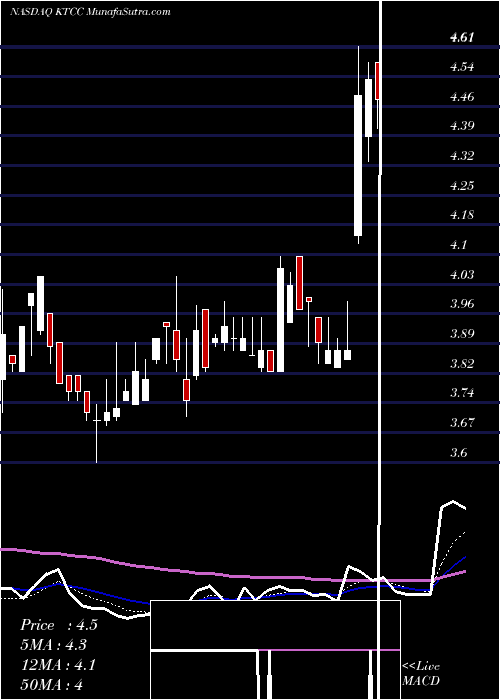The image size is (500, 700).
Task: Select the 4.54 price axis label
Action: (462, 67)
